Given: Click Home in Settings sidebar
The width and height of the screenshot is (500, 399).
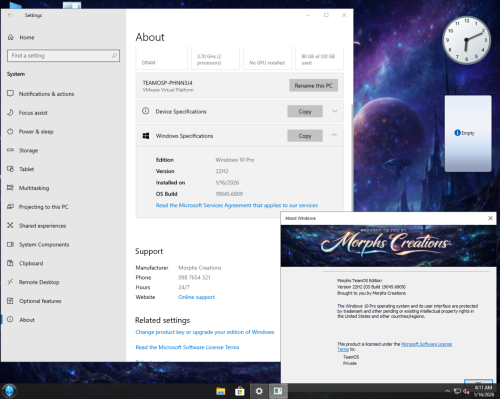Looking at the screenshot, I should point(27,37).
